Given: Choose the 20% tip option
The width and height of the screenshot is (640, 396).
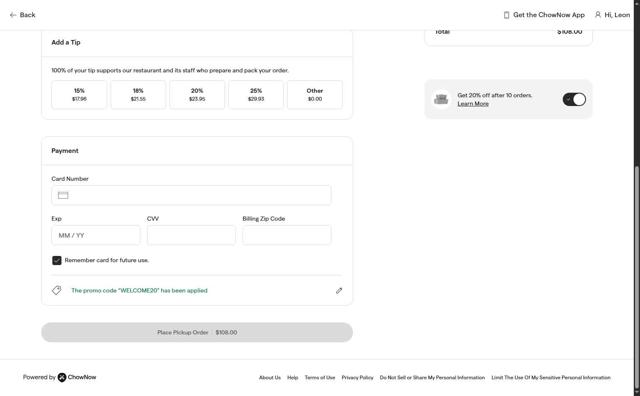Looking at the screenshot, I should (197, 95).
